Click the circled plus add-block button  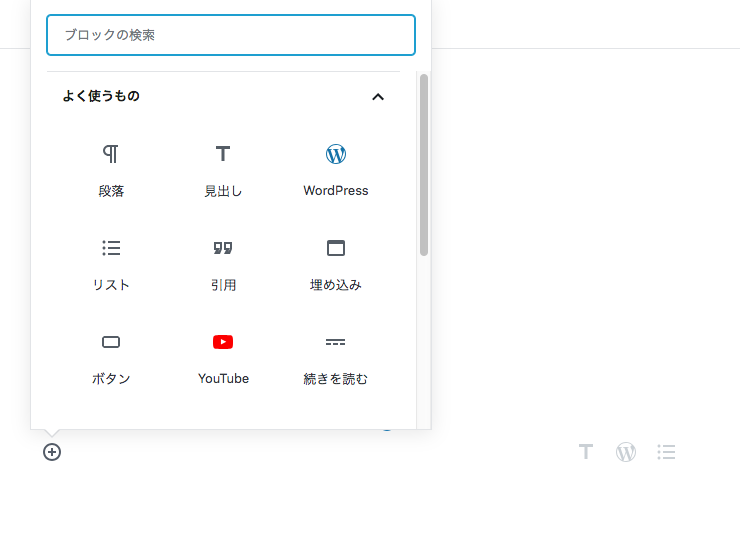[52, 452]
